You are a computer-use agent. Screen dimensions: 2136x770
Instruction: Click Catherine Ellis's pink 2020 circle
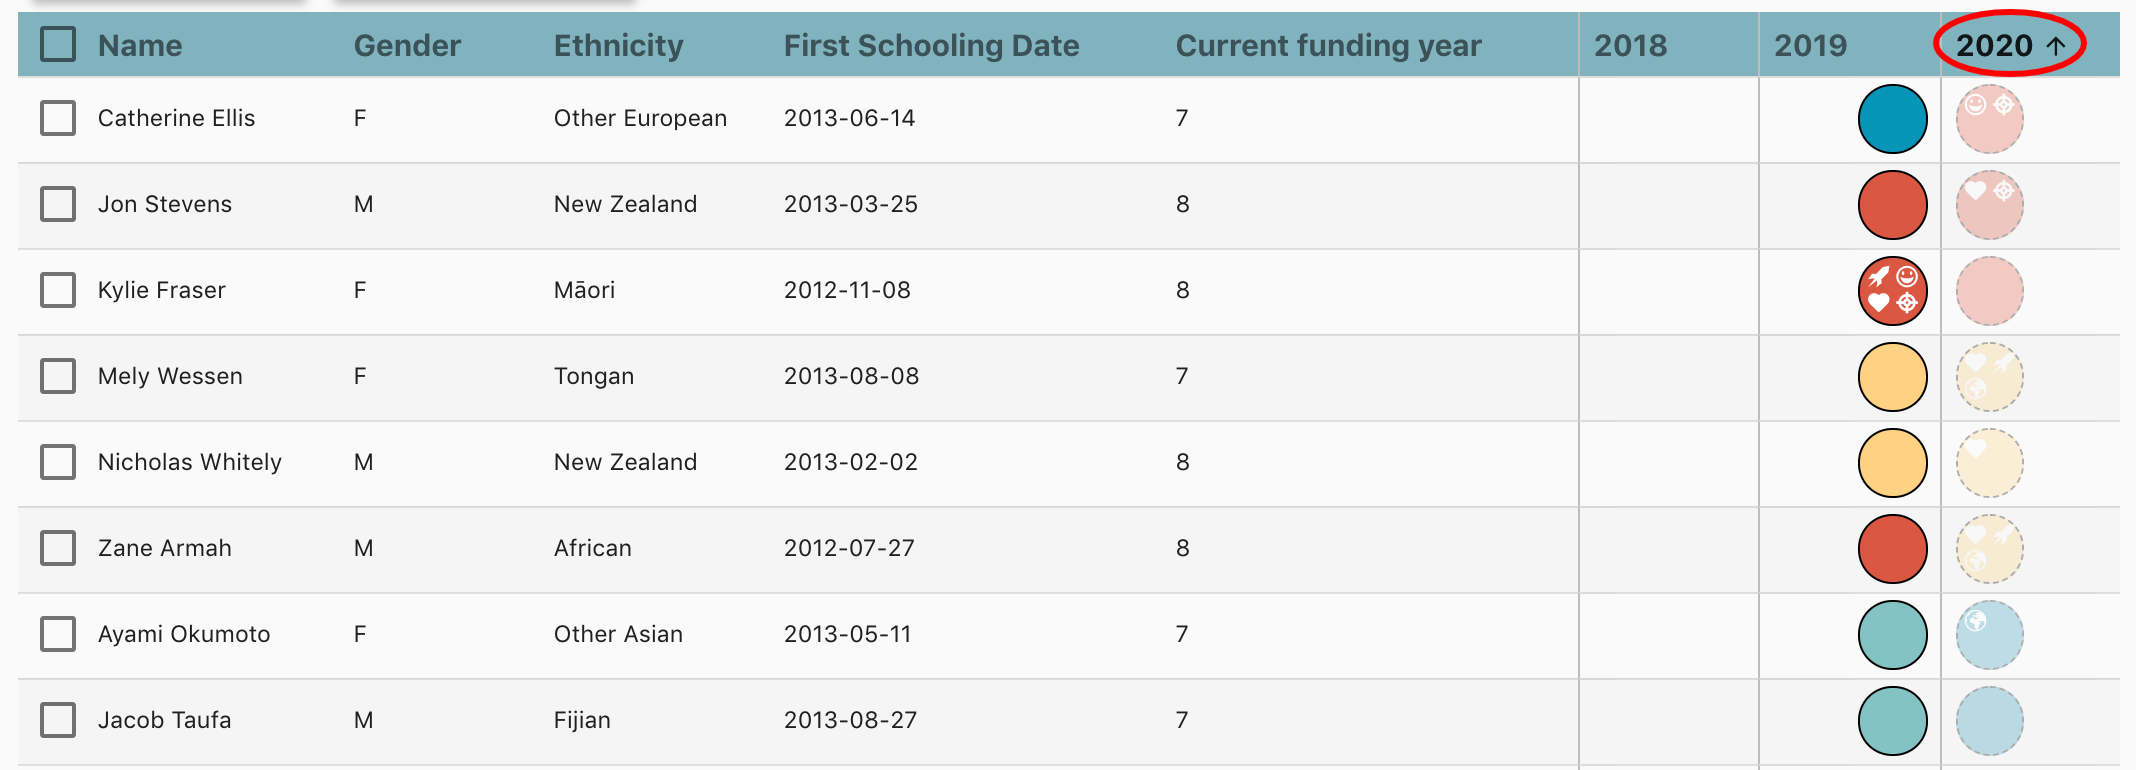point(1989,119)
